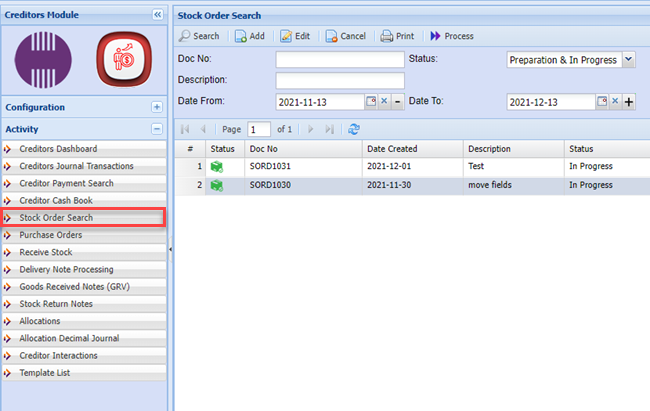The height and width of the screenshot is (411, 650).
Task: Refresh the stock order grid
Action: click(354, 129)
